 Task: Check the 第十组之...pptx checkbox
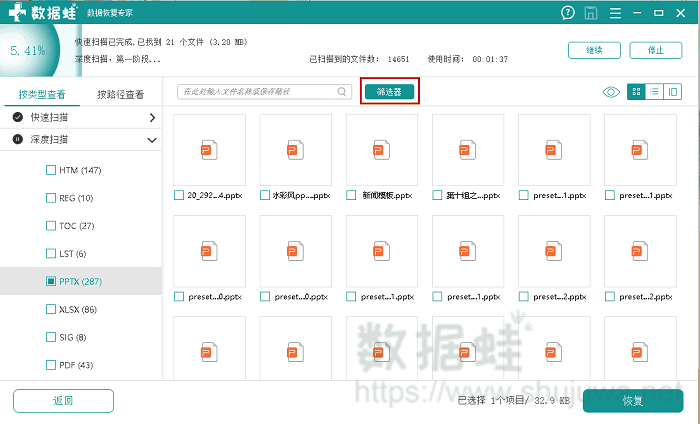[438, 195]
